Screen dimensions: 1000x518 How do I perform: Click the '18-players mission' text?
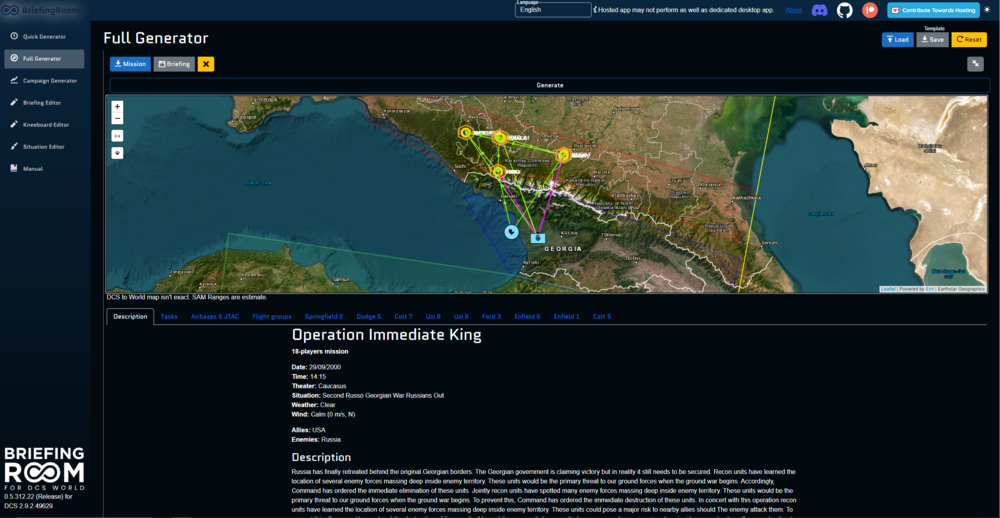320,352
